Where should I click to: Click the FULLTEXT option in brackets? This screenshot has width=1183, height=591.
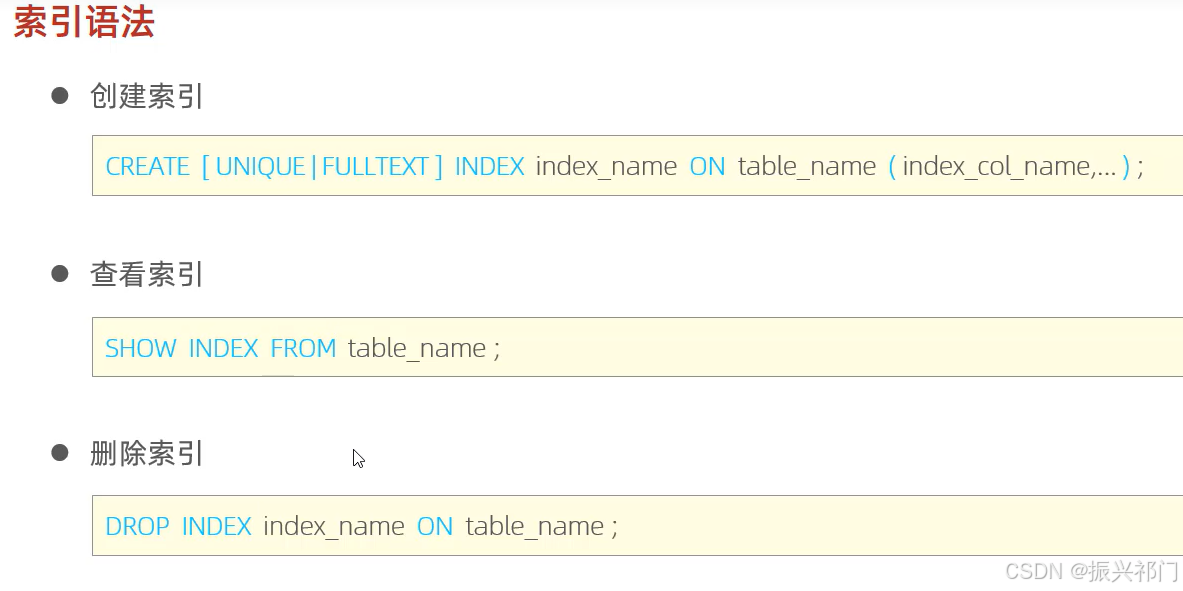pyautogui.click(x=376, y=166)
